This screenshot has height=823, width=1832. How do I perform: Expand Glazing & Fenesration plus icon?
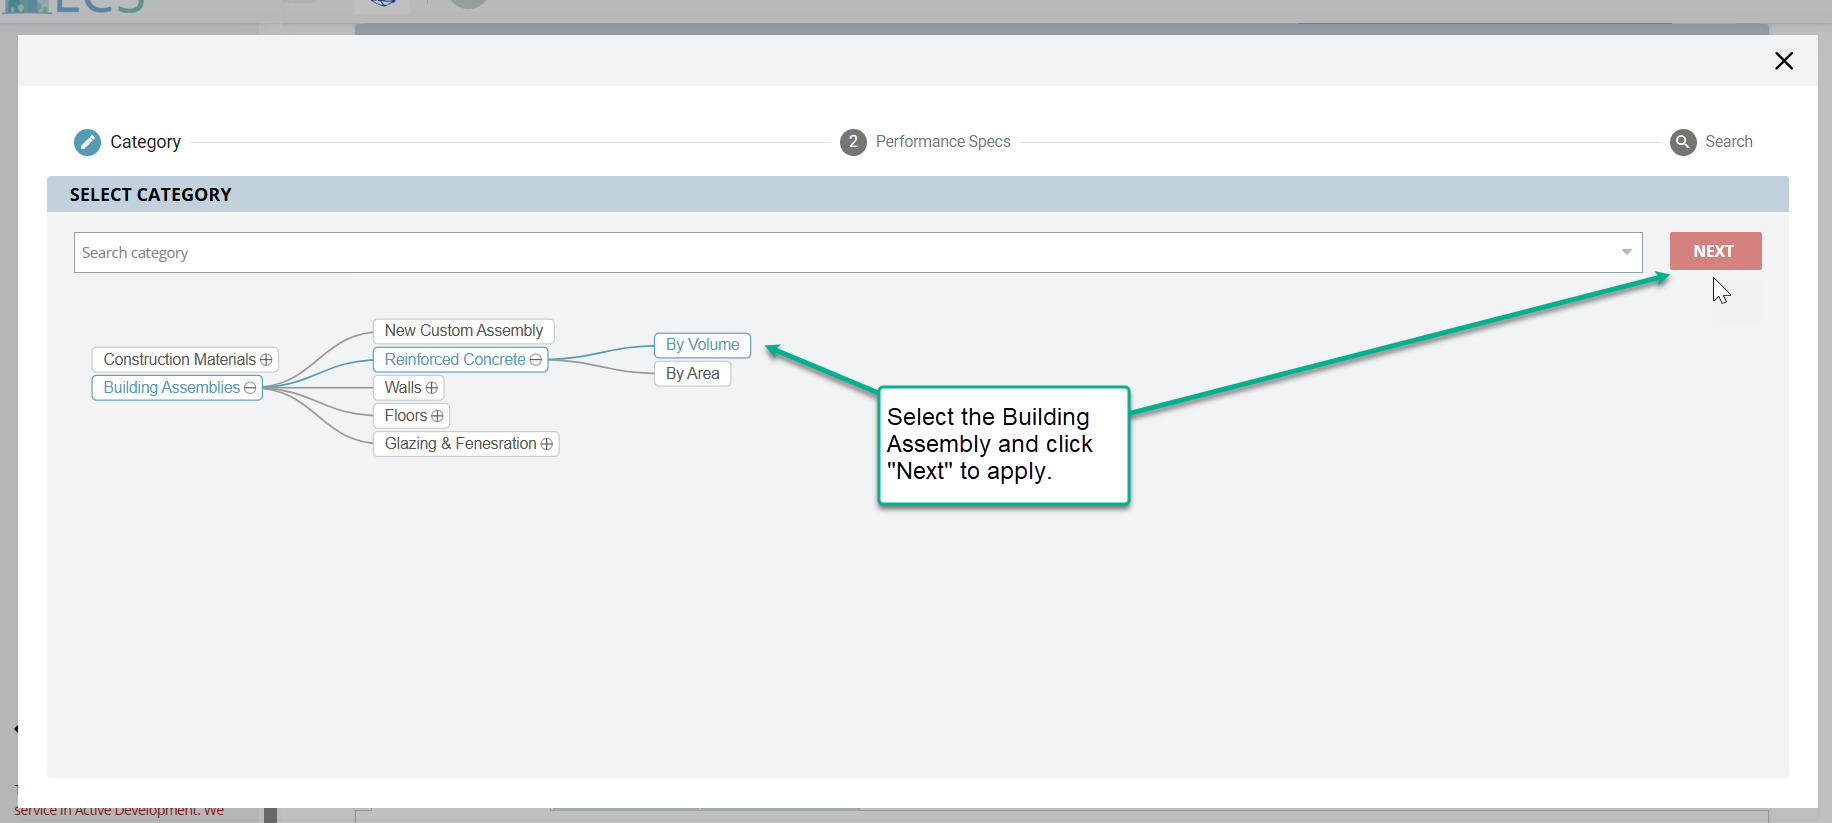tap(547, 444)
